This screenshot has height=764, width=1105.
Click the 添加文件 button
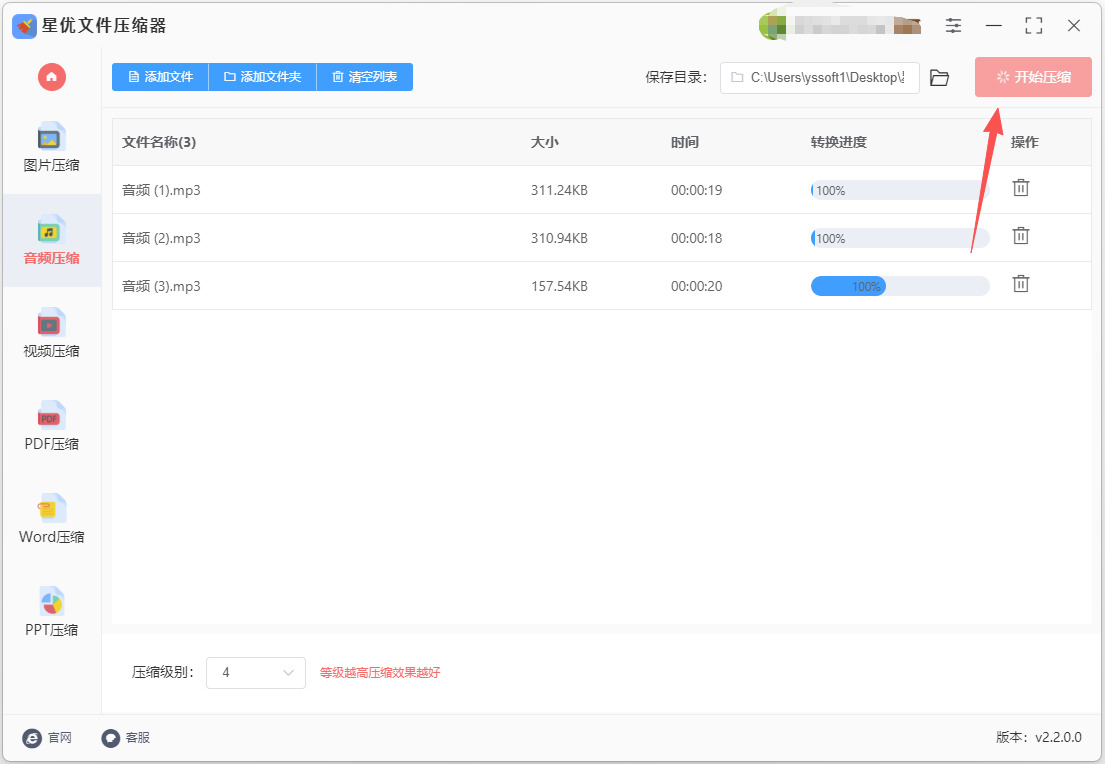point(160,77)
